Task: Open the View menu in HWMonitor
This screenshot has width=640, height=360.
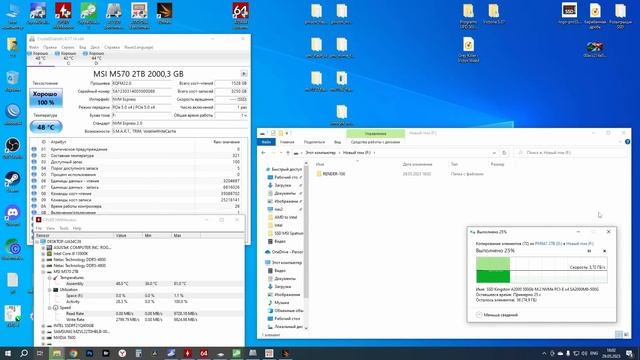Action: pyautogui.click(x=51, y=228)
